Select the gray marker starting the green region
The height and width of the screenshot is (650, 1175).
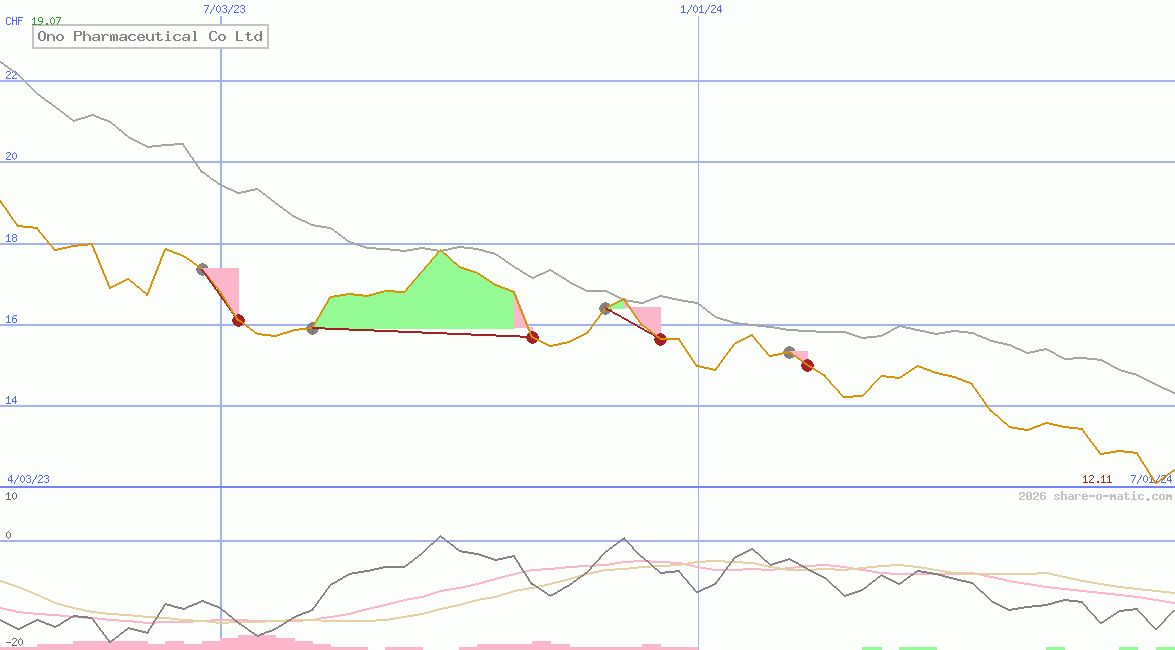coord(312,327)
